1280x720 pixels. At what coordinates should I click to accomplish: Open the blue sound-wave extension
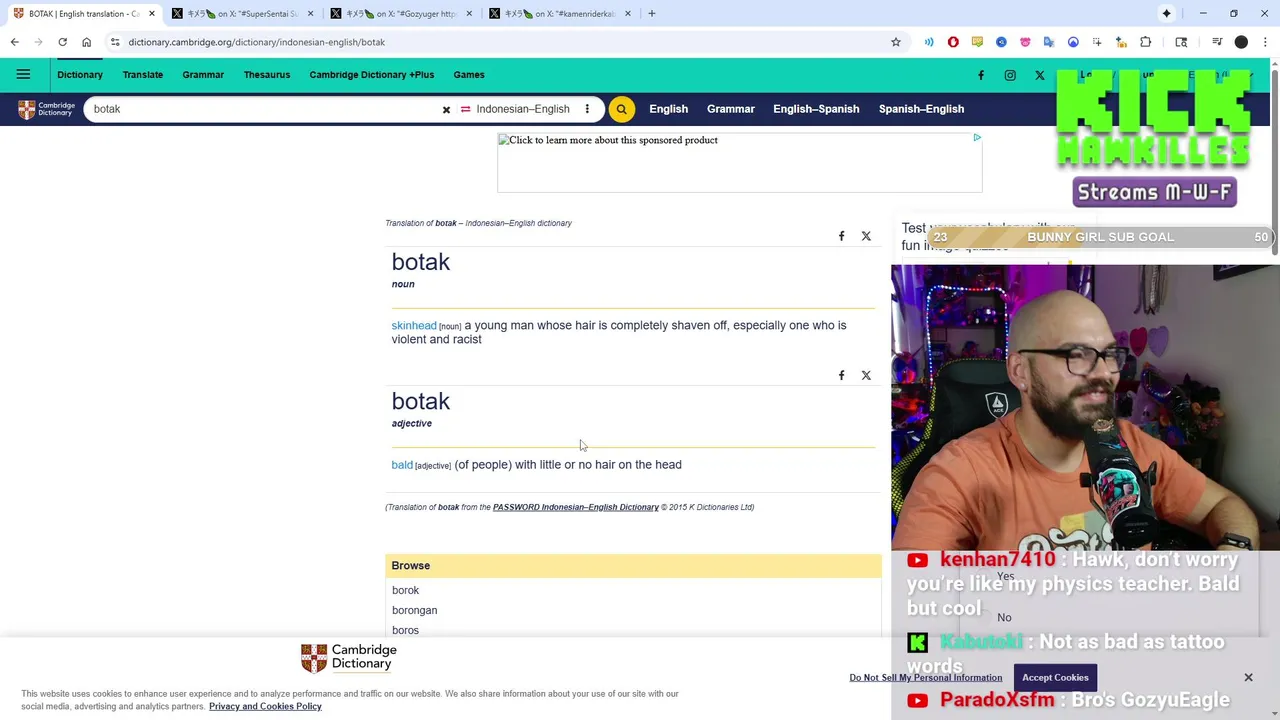point(929,42)
